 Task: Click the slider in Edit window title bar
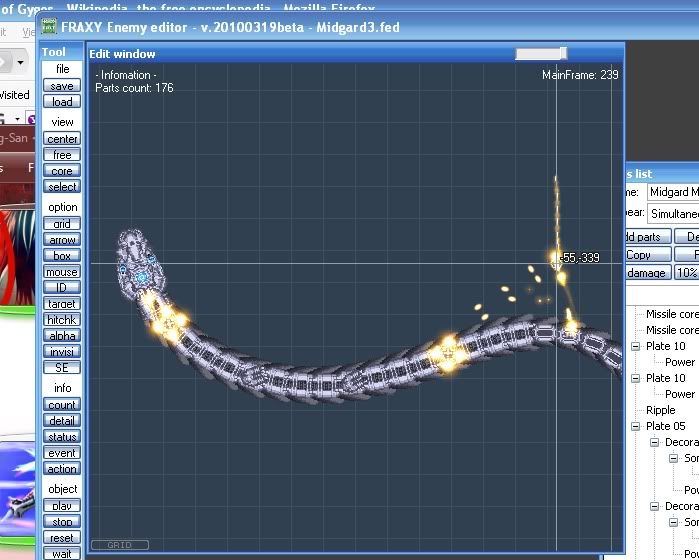coord(541,53)
